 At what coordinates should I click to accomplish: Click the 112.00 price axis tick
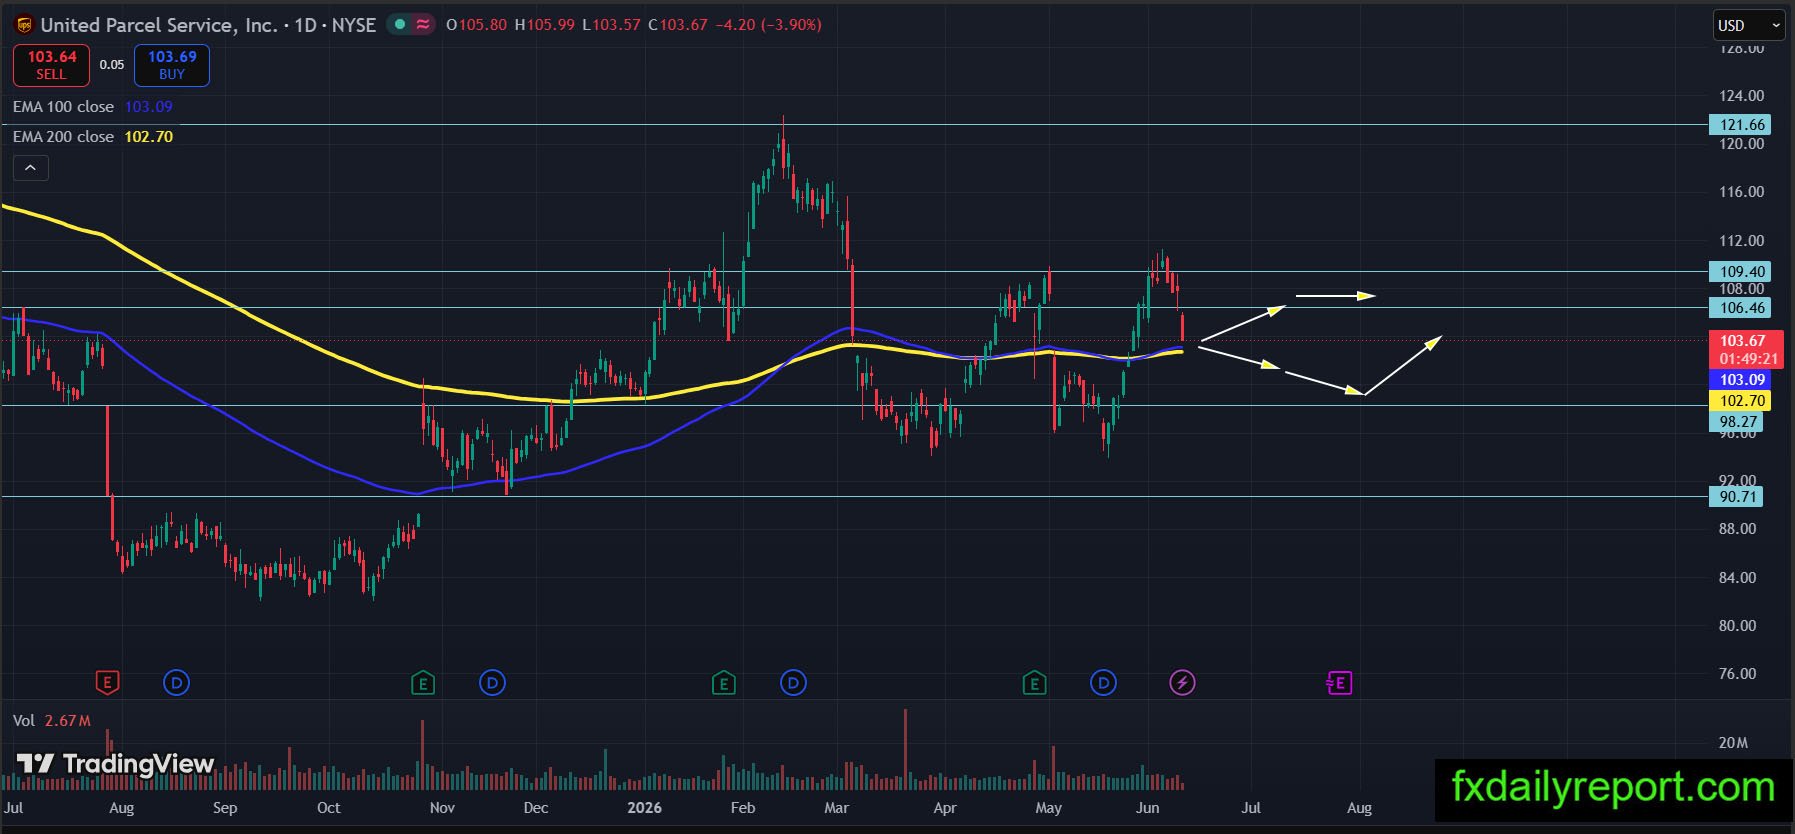[1742, 241]
